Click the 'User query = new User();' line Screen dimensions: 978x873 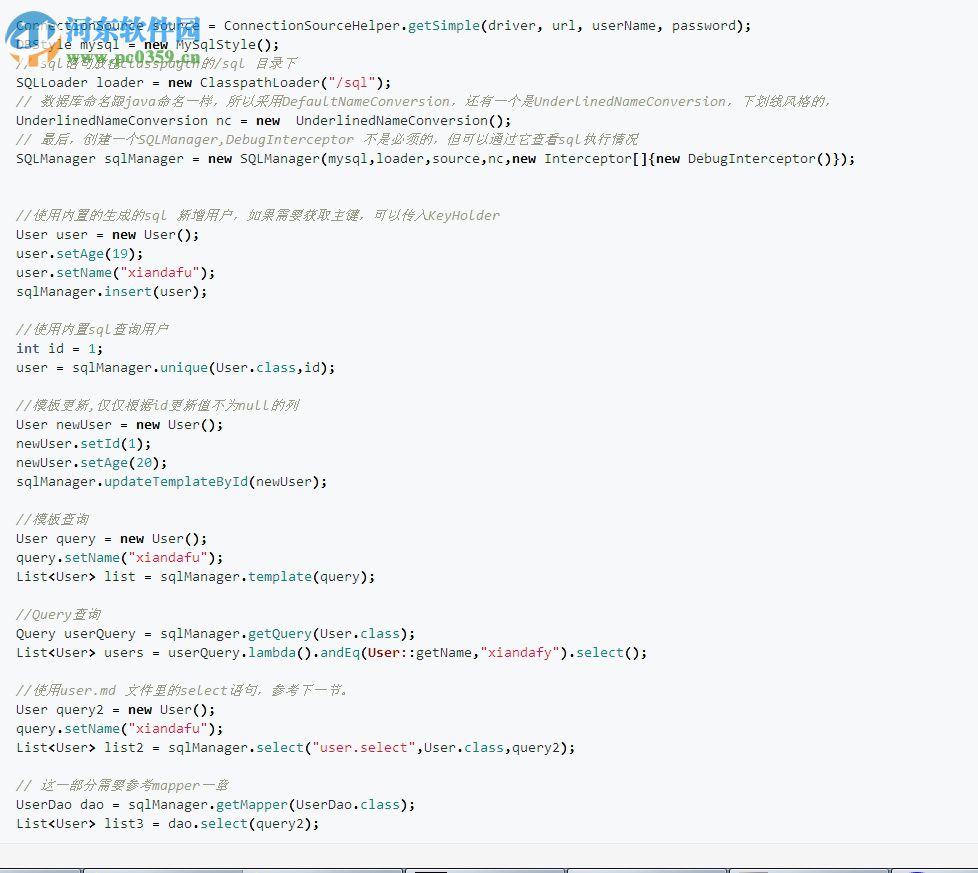[112, 539]
